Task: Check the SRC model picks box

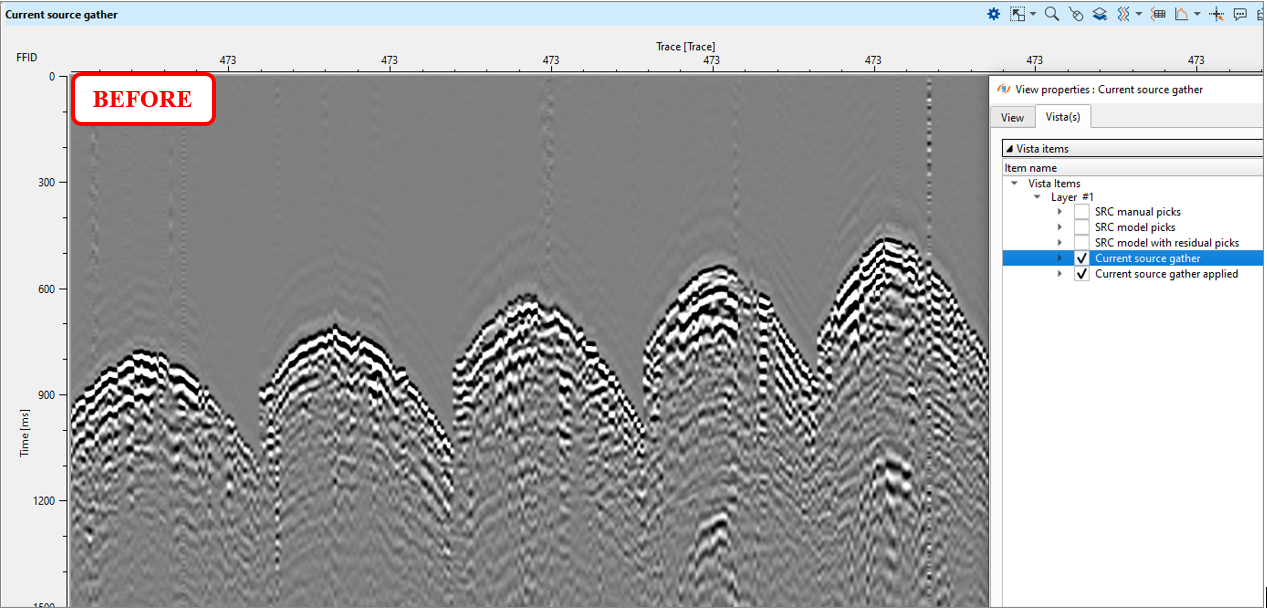Action: tap(1082, 227)
